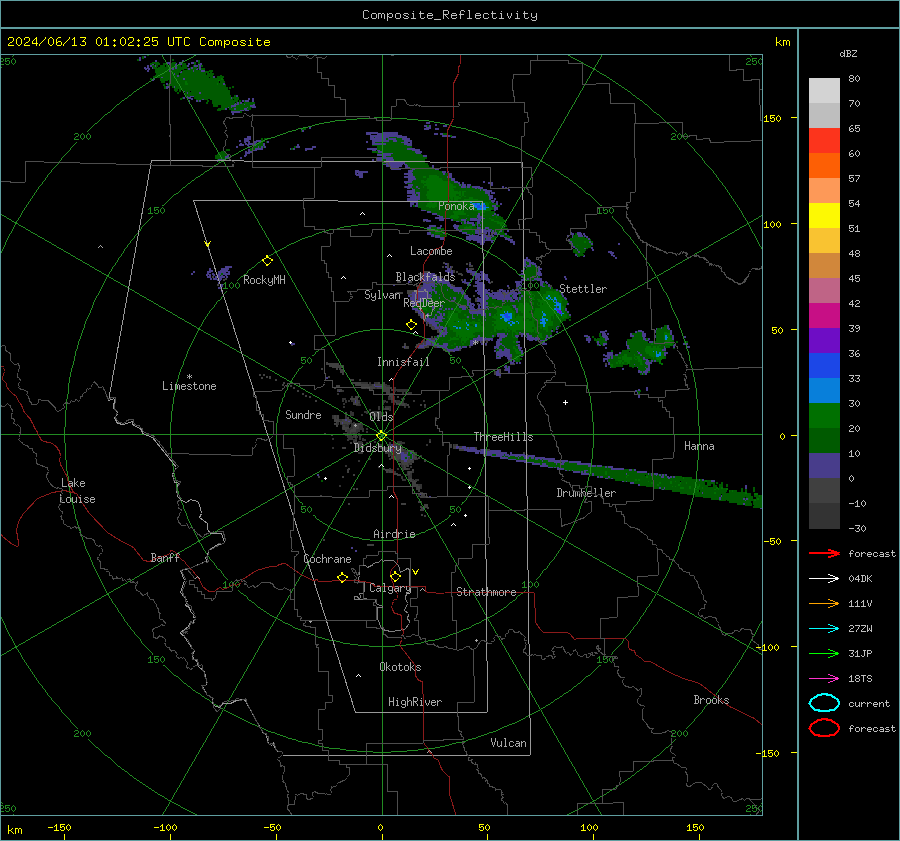Click the yellow diamond marker above Calgary

pos(395,576)
